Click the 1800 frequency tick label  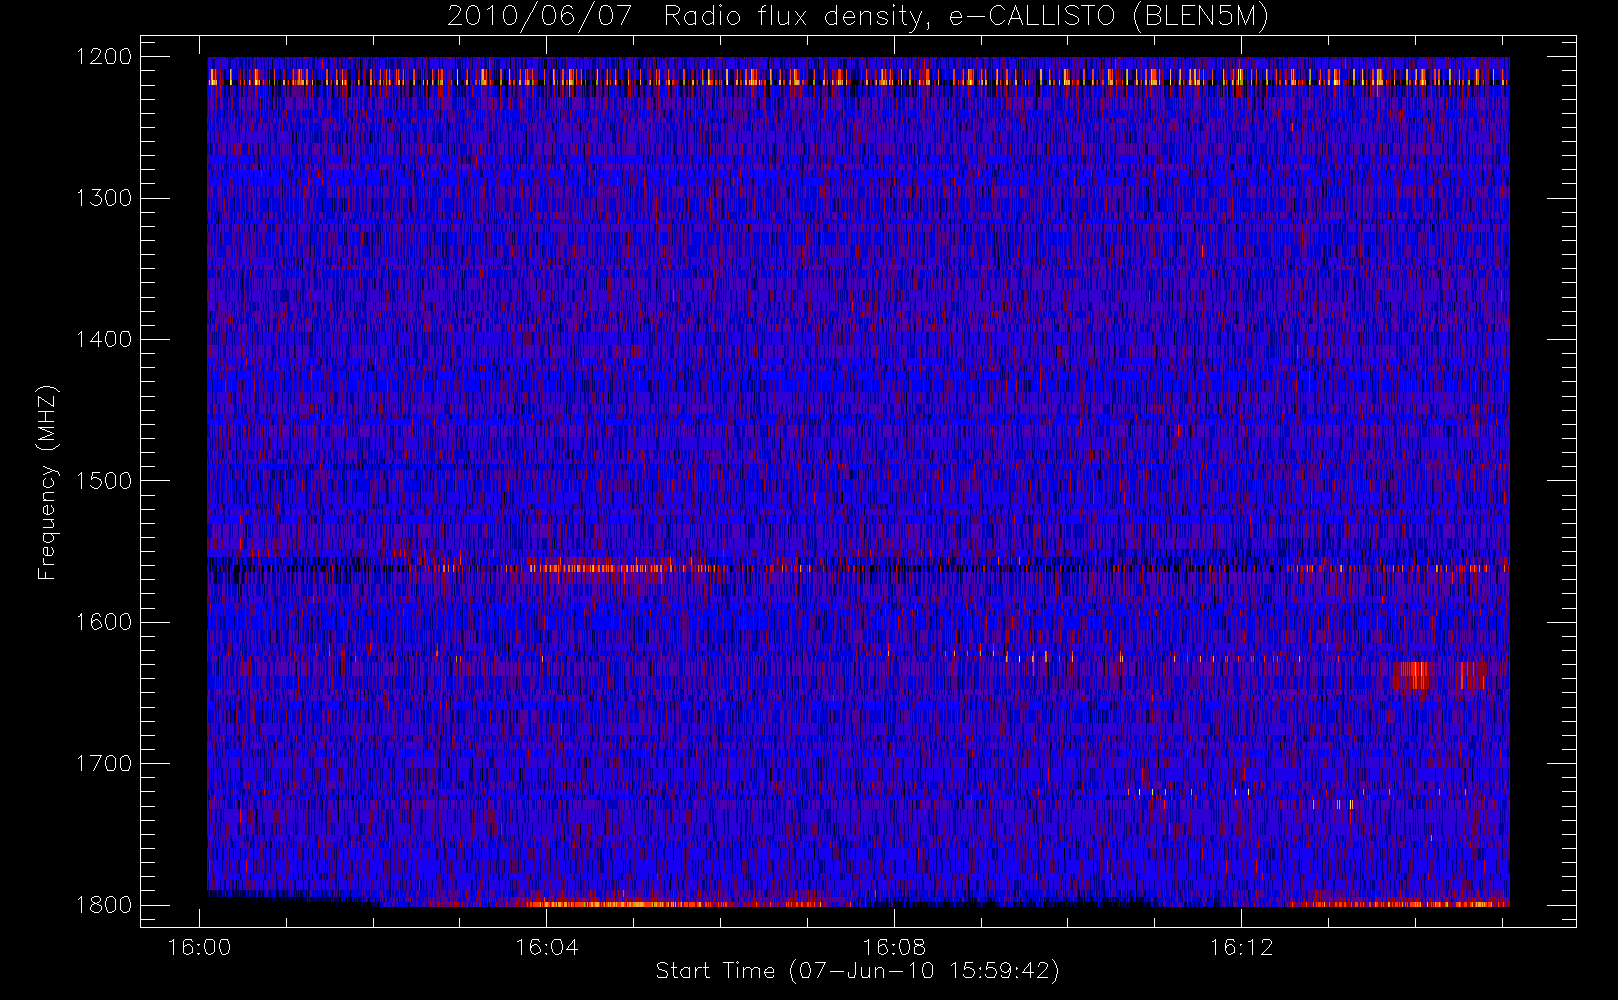(x=104, y=905)
